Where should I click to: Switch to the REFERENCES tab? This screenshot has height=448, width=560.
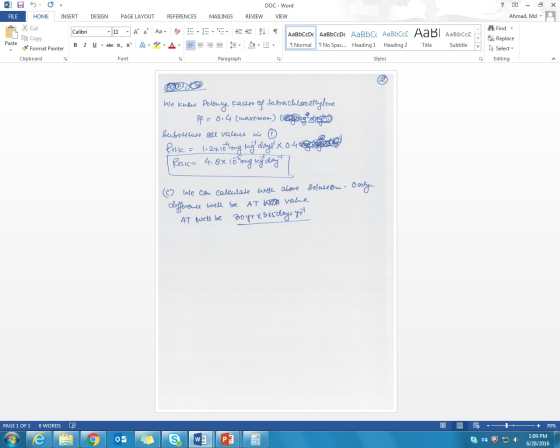coord(181,16)
